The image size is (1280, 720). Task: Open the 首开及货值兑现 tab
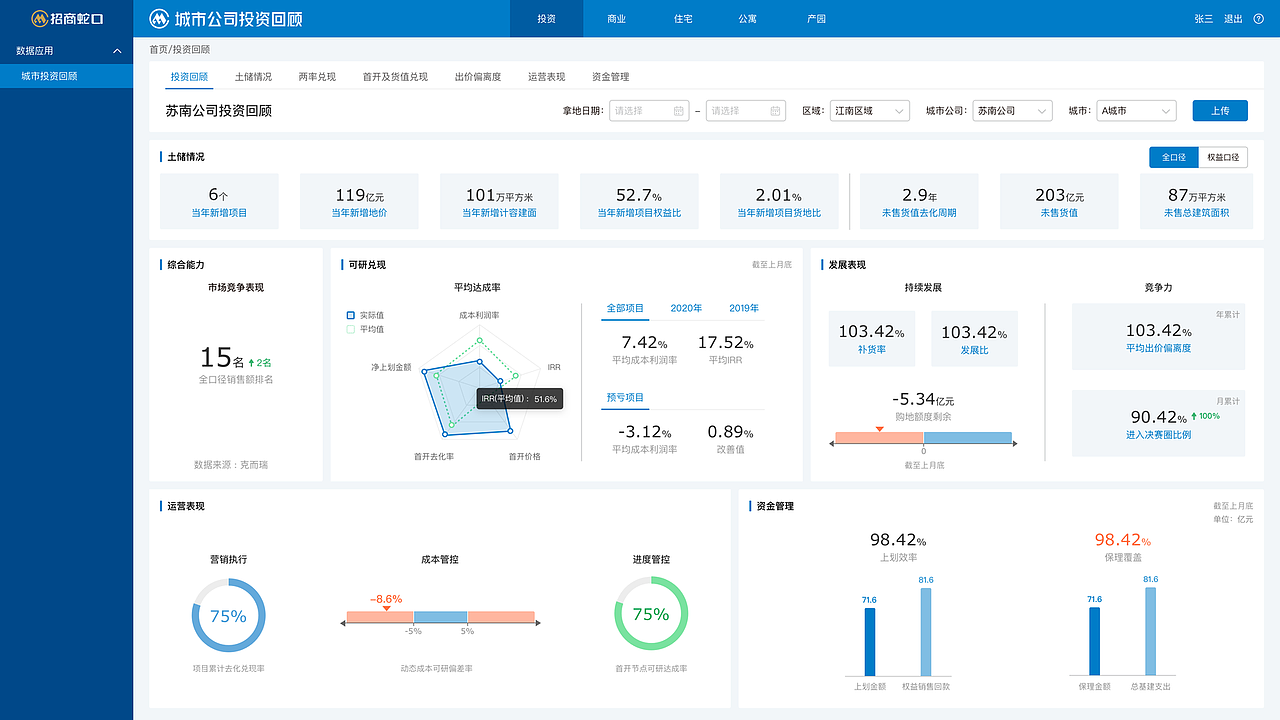395,77
